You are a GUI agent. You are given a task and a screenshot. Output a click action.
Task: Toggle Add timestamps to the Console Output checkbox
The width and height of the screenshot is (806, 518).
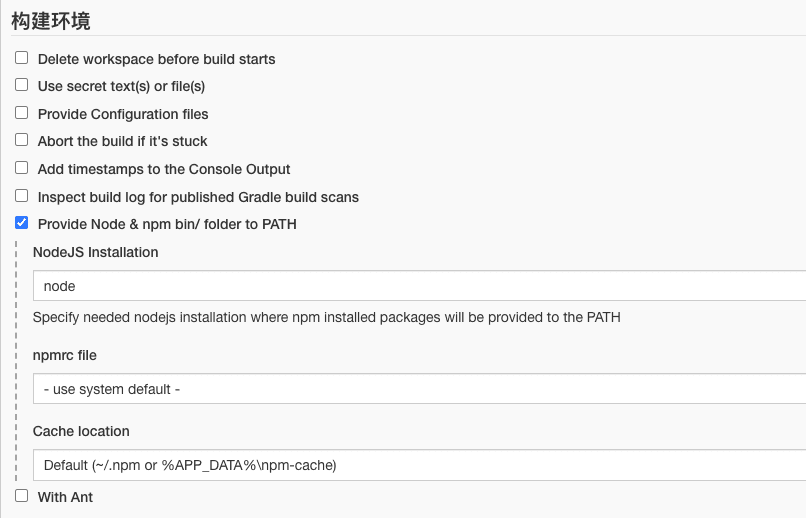22,168
